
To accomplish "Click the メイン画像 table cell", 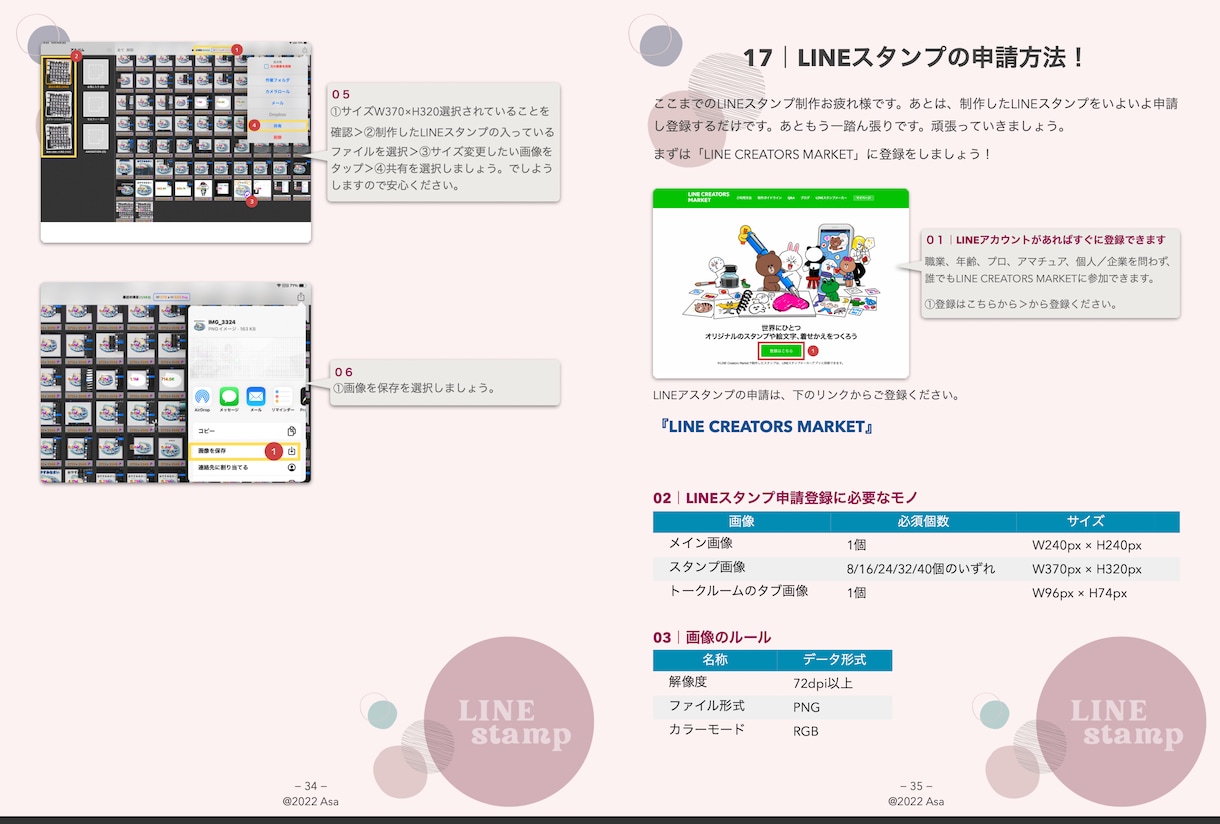I will pos(701,543).
